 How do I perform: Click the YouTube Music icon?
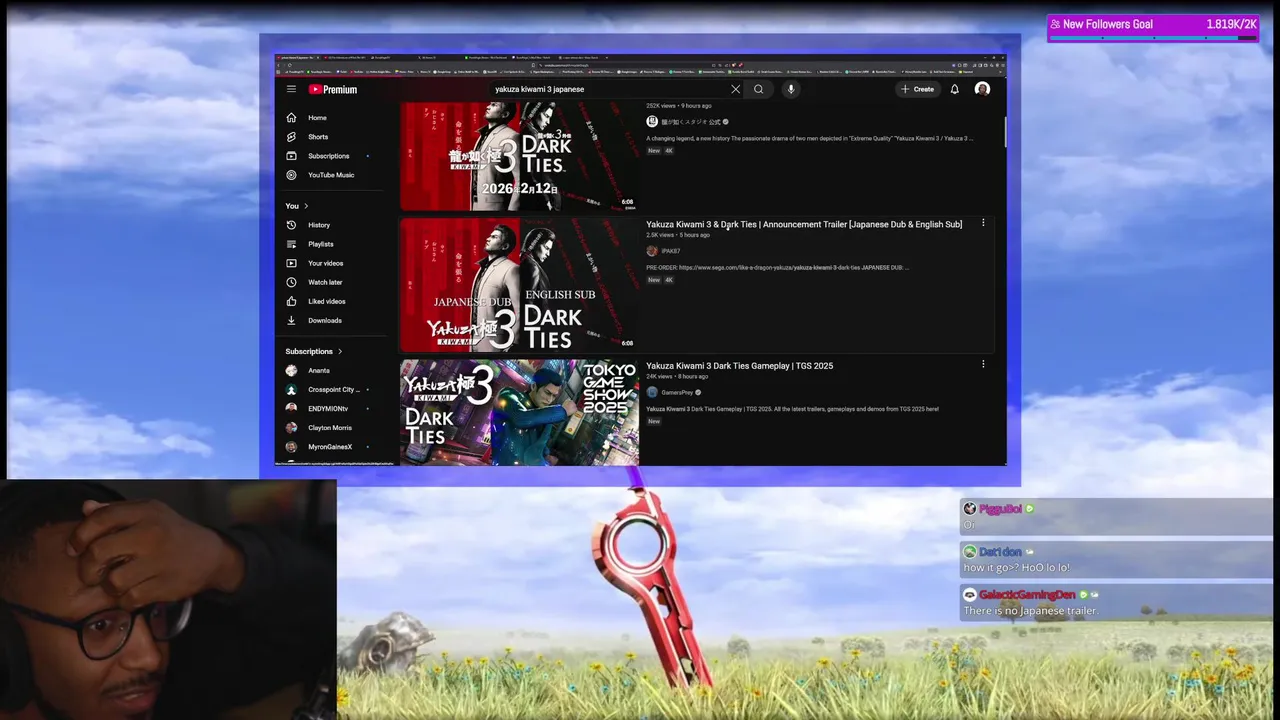click(x=291, y=175)
